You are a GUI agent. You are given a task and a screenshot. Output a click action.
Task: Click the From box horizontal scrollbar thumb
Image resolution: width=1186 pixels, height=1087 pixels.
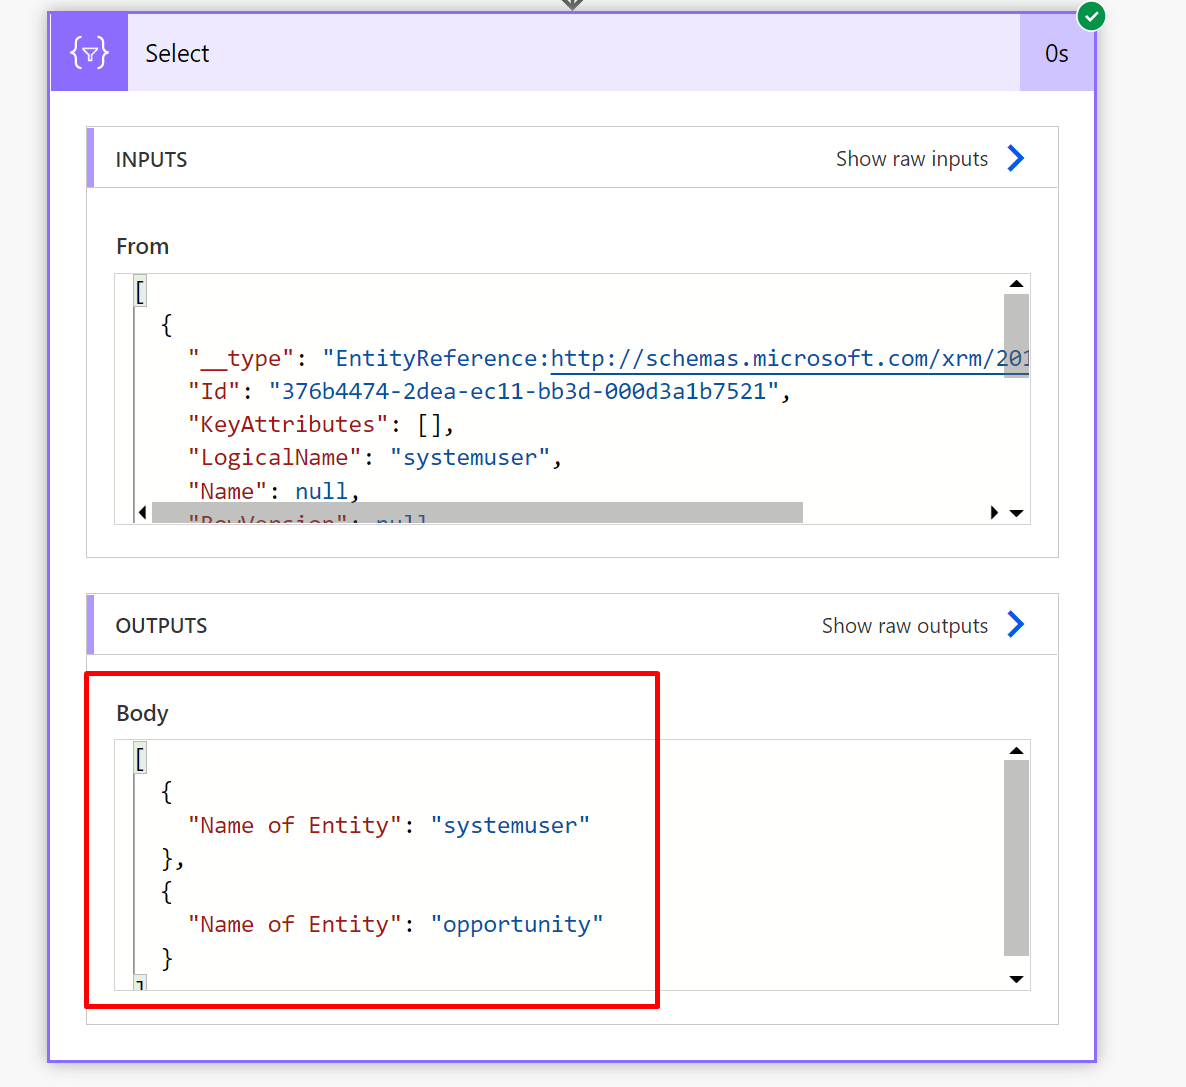[x=477, y=512]
